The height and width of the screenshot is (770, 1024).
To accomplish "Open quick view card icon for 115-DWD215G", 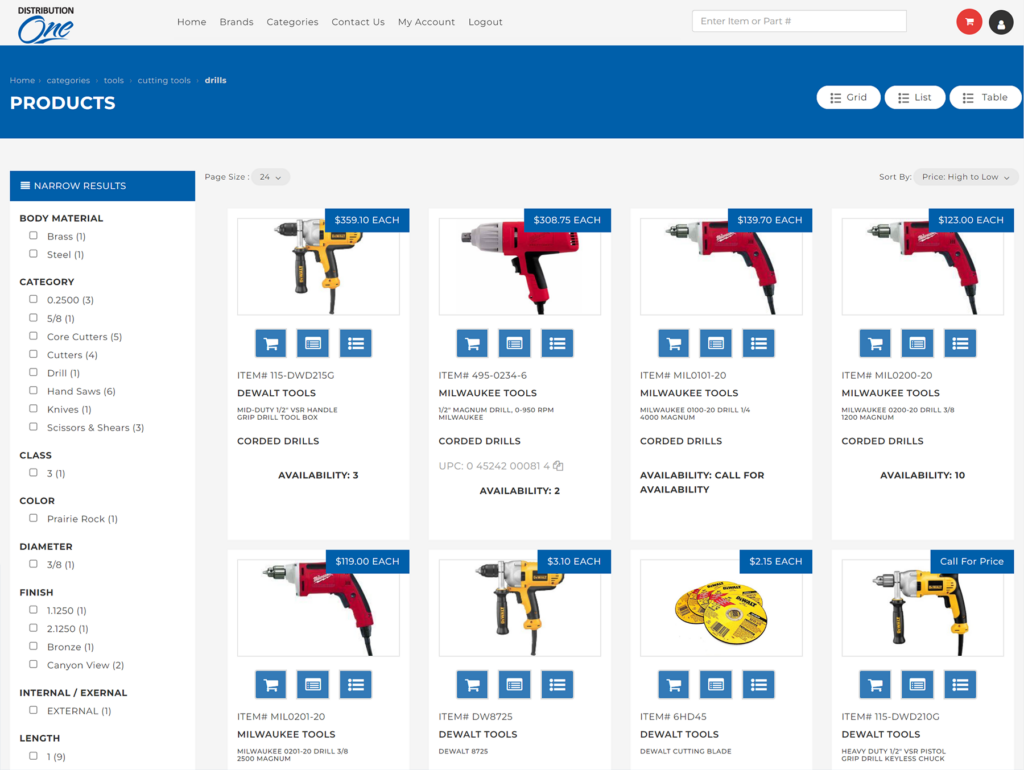I will (x=313, y=343).
